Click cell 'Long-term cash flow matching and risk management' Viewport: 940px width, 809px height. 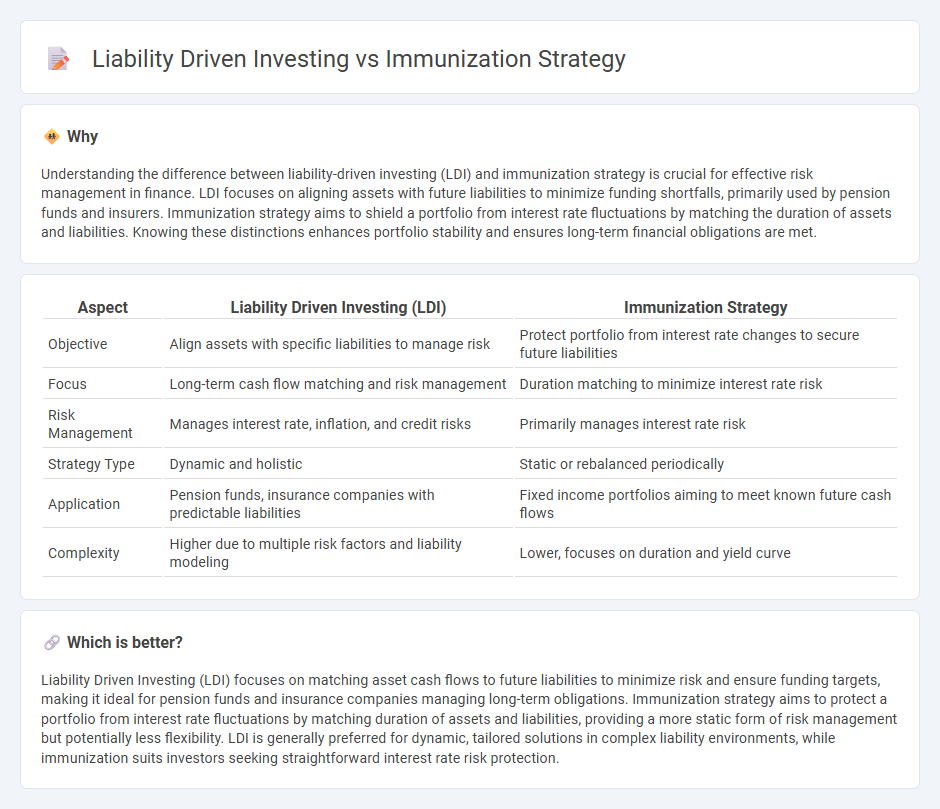click(x=338, y=384)
